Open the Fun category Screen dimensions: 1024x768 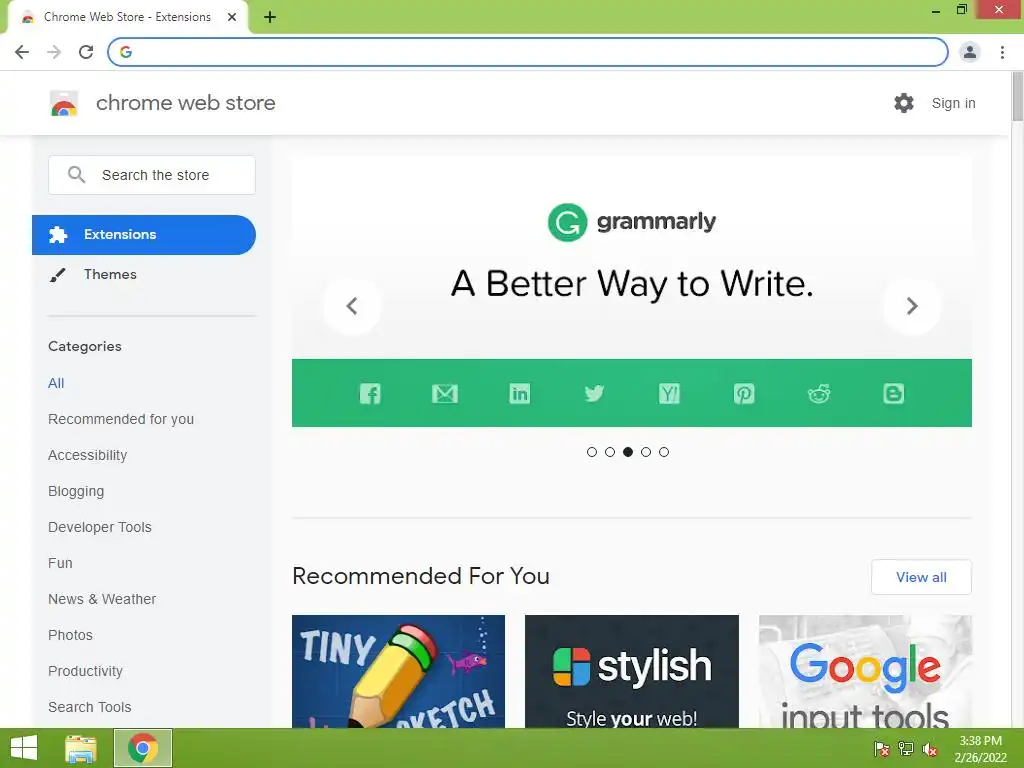point(60,563)
